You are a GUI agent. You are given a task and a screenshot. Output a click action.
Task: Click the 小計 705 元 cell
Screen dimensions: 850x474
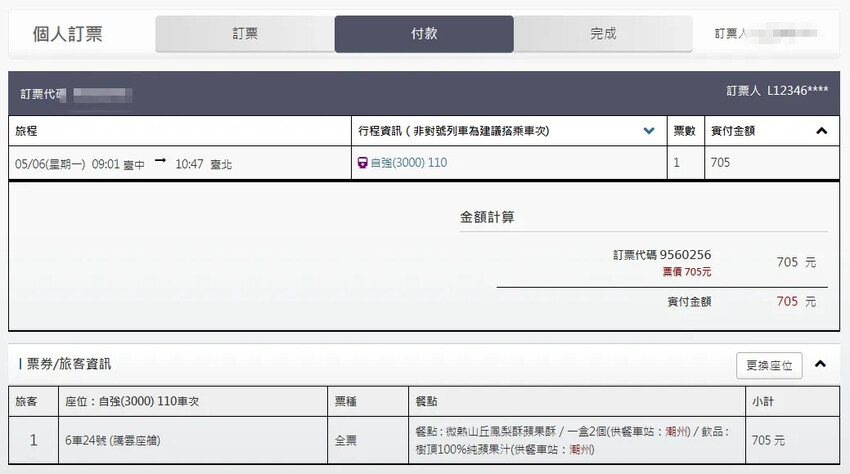792,440
